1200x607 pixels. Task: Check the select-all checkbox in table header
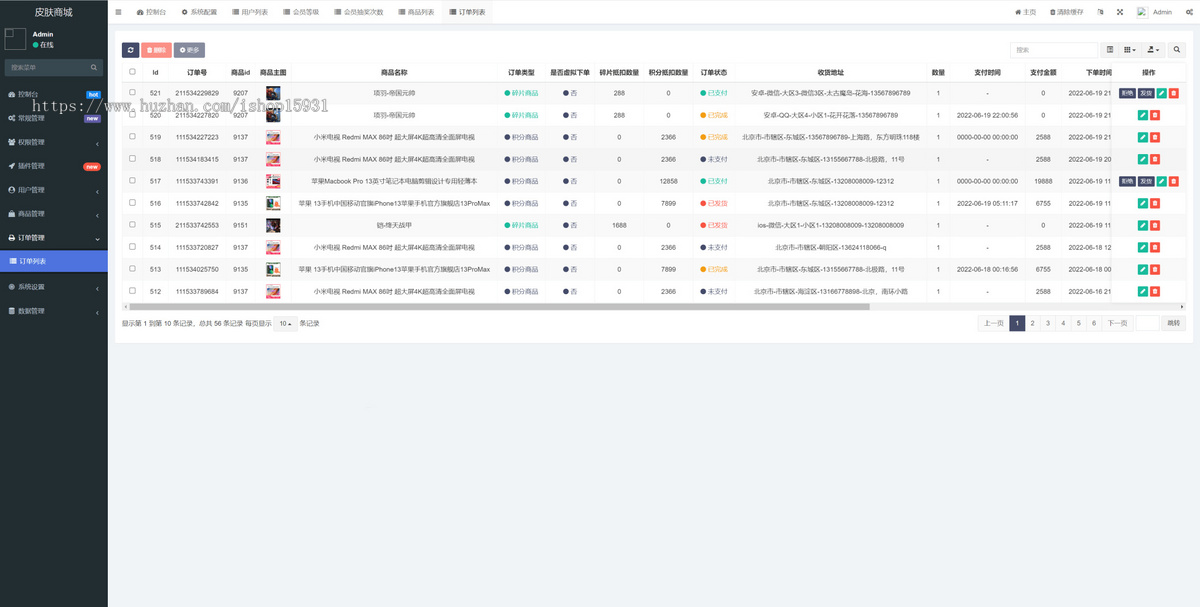[x=132, y=72]
